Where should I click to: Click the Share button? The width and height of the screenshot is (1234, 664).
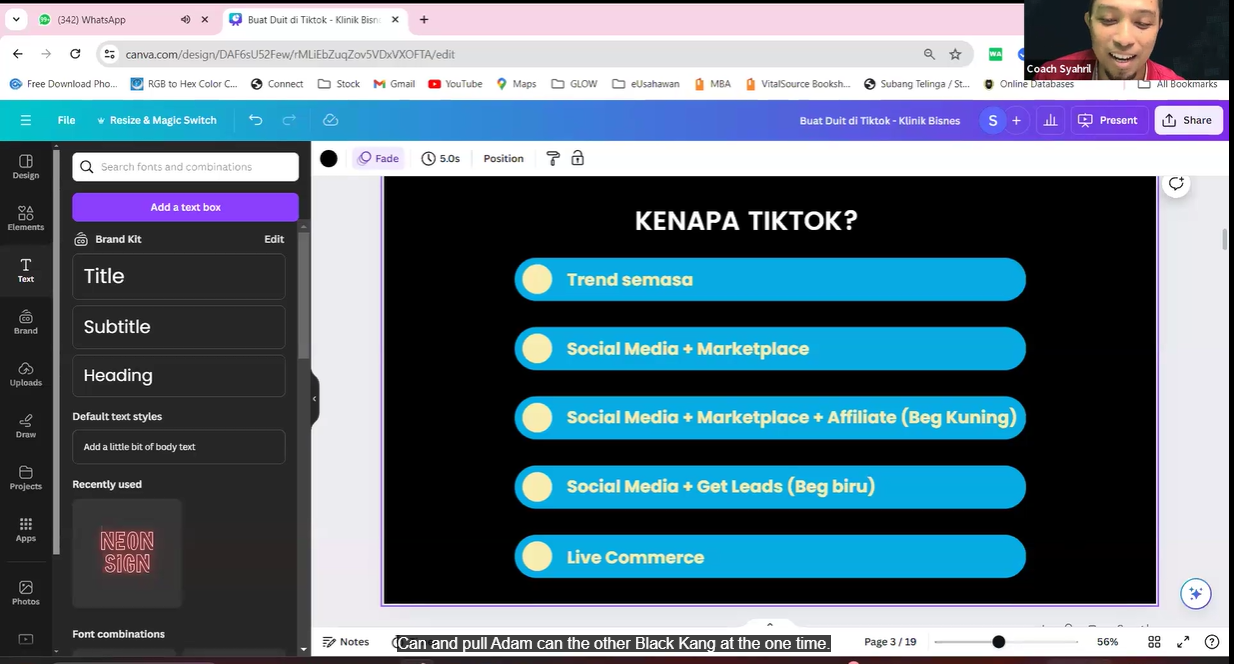click(x=1188, y=120)
